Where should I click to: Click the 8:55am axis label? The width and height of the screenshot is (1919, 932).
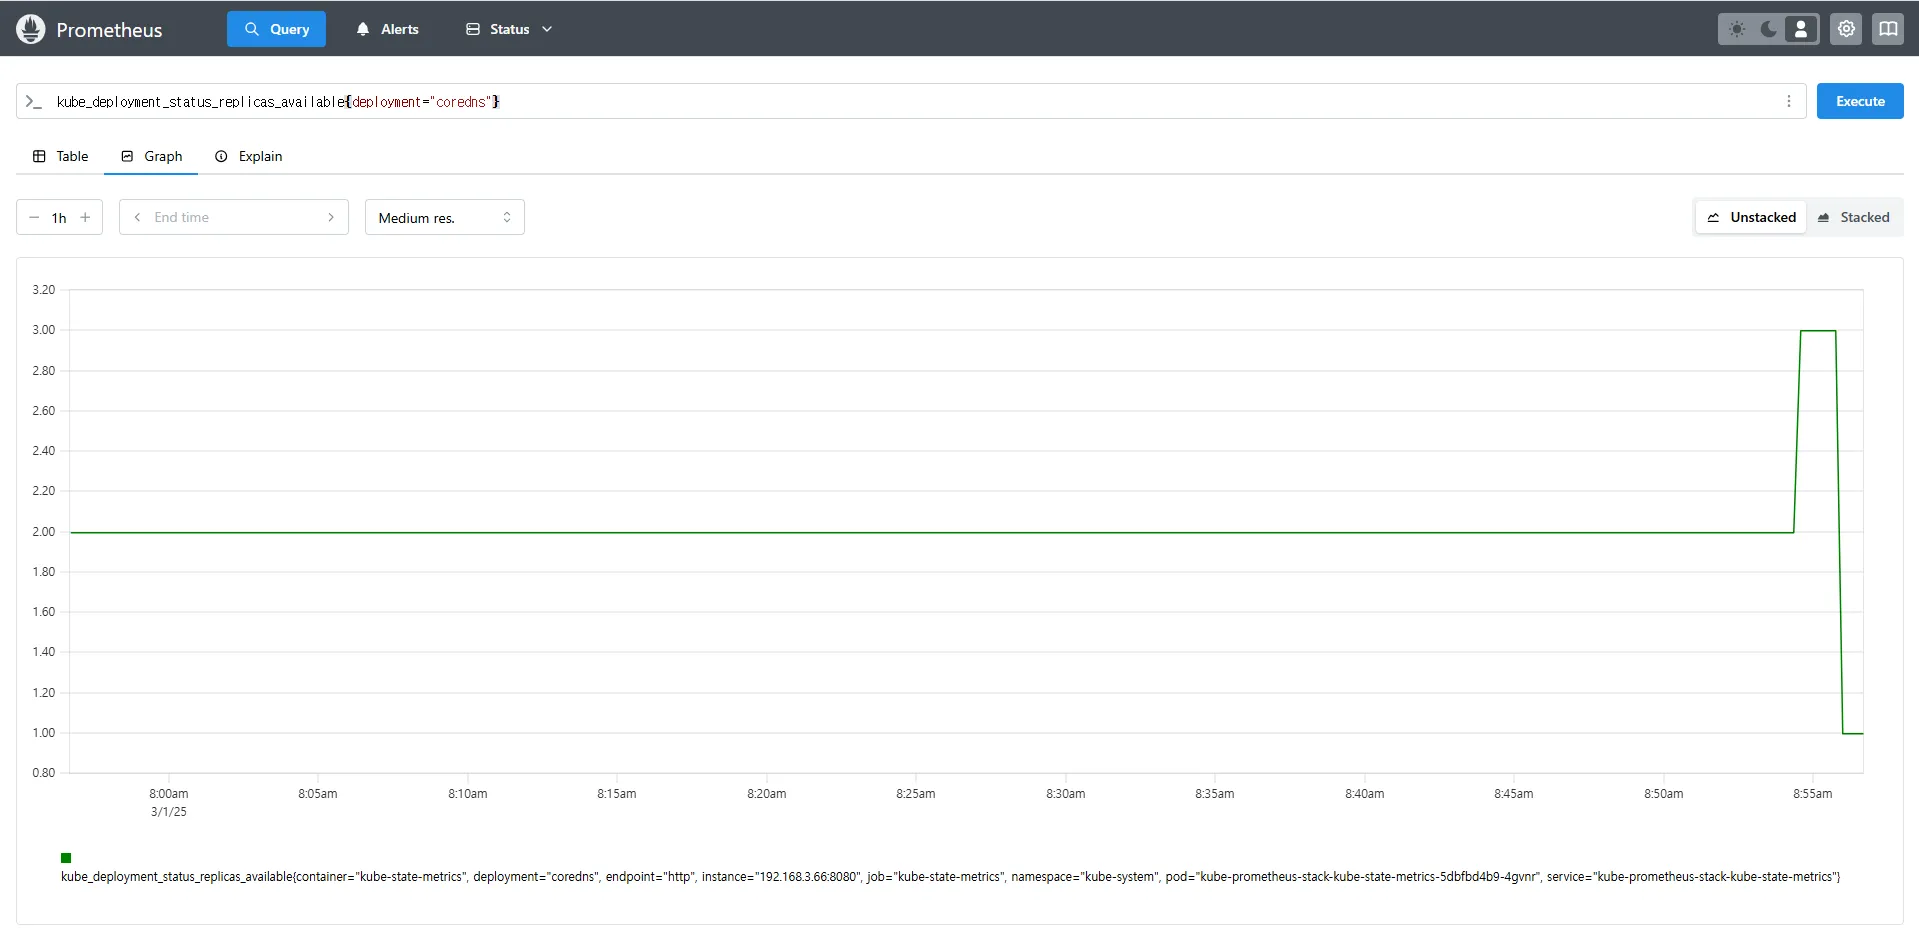click(1812, 794)
